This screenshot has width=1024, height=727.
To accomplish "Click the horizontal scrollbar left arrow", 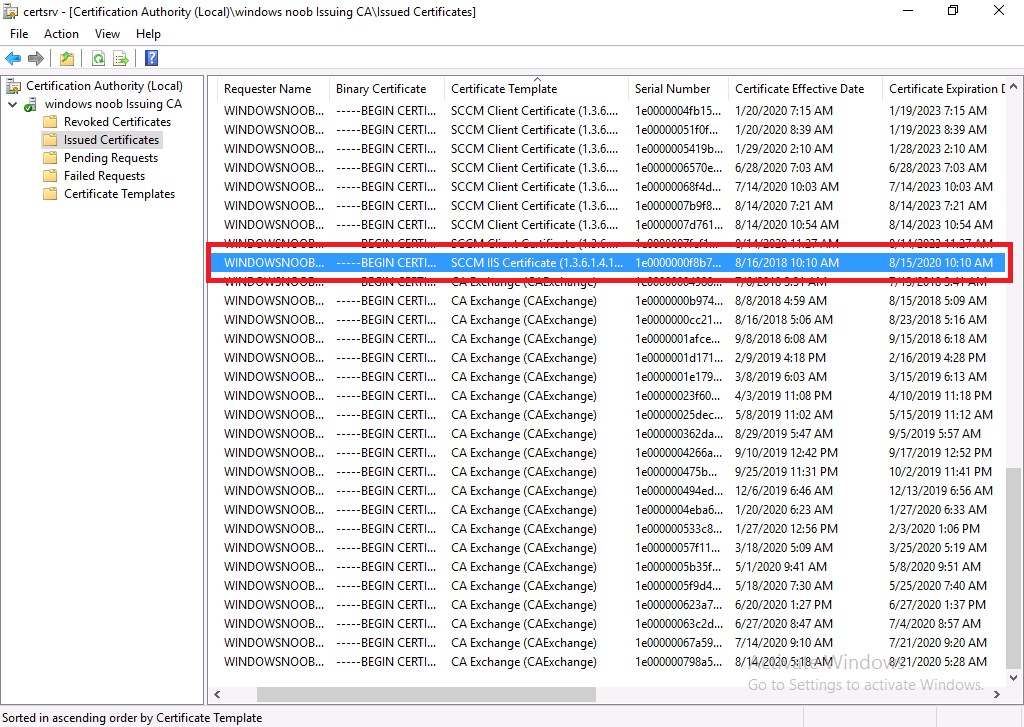I will pyautogui.click(x=217, y=694).
